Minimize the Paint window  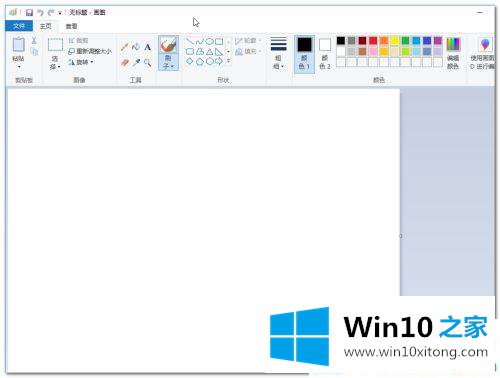point(480,12)
